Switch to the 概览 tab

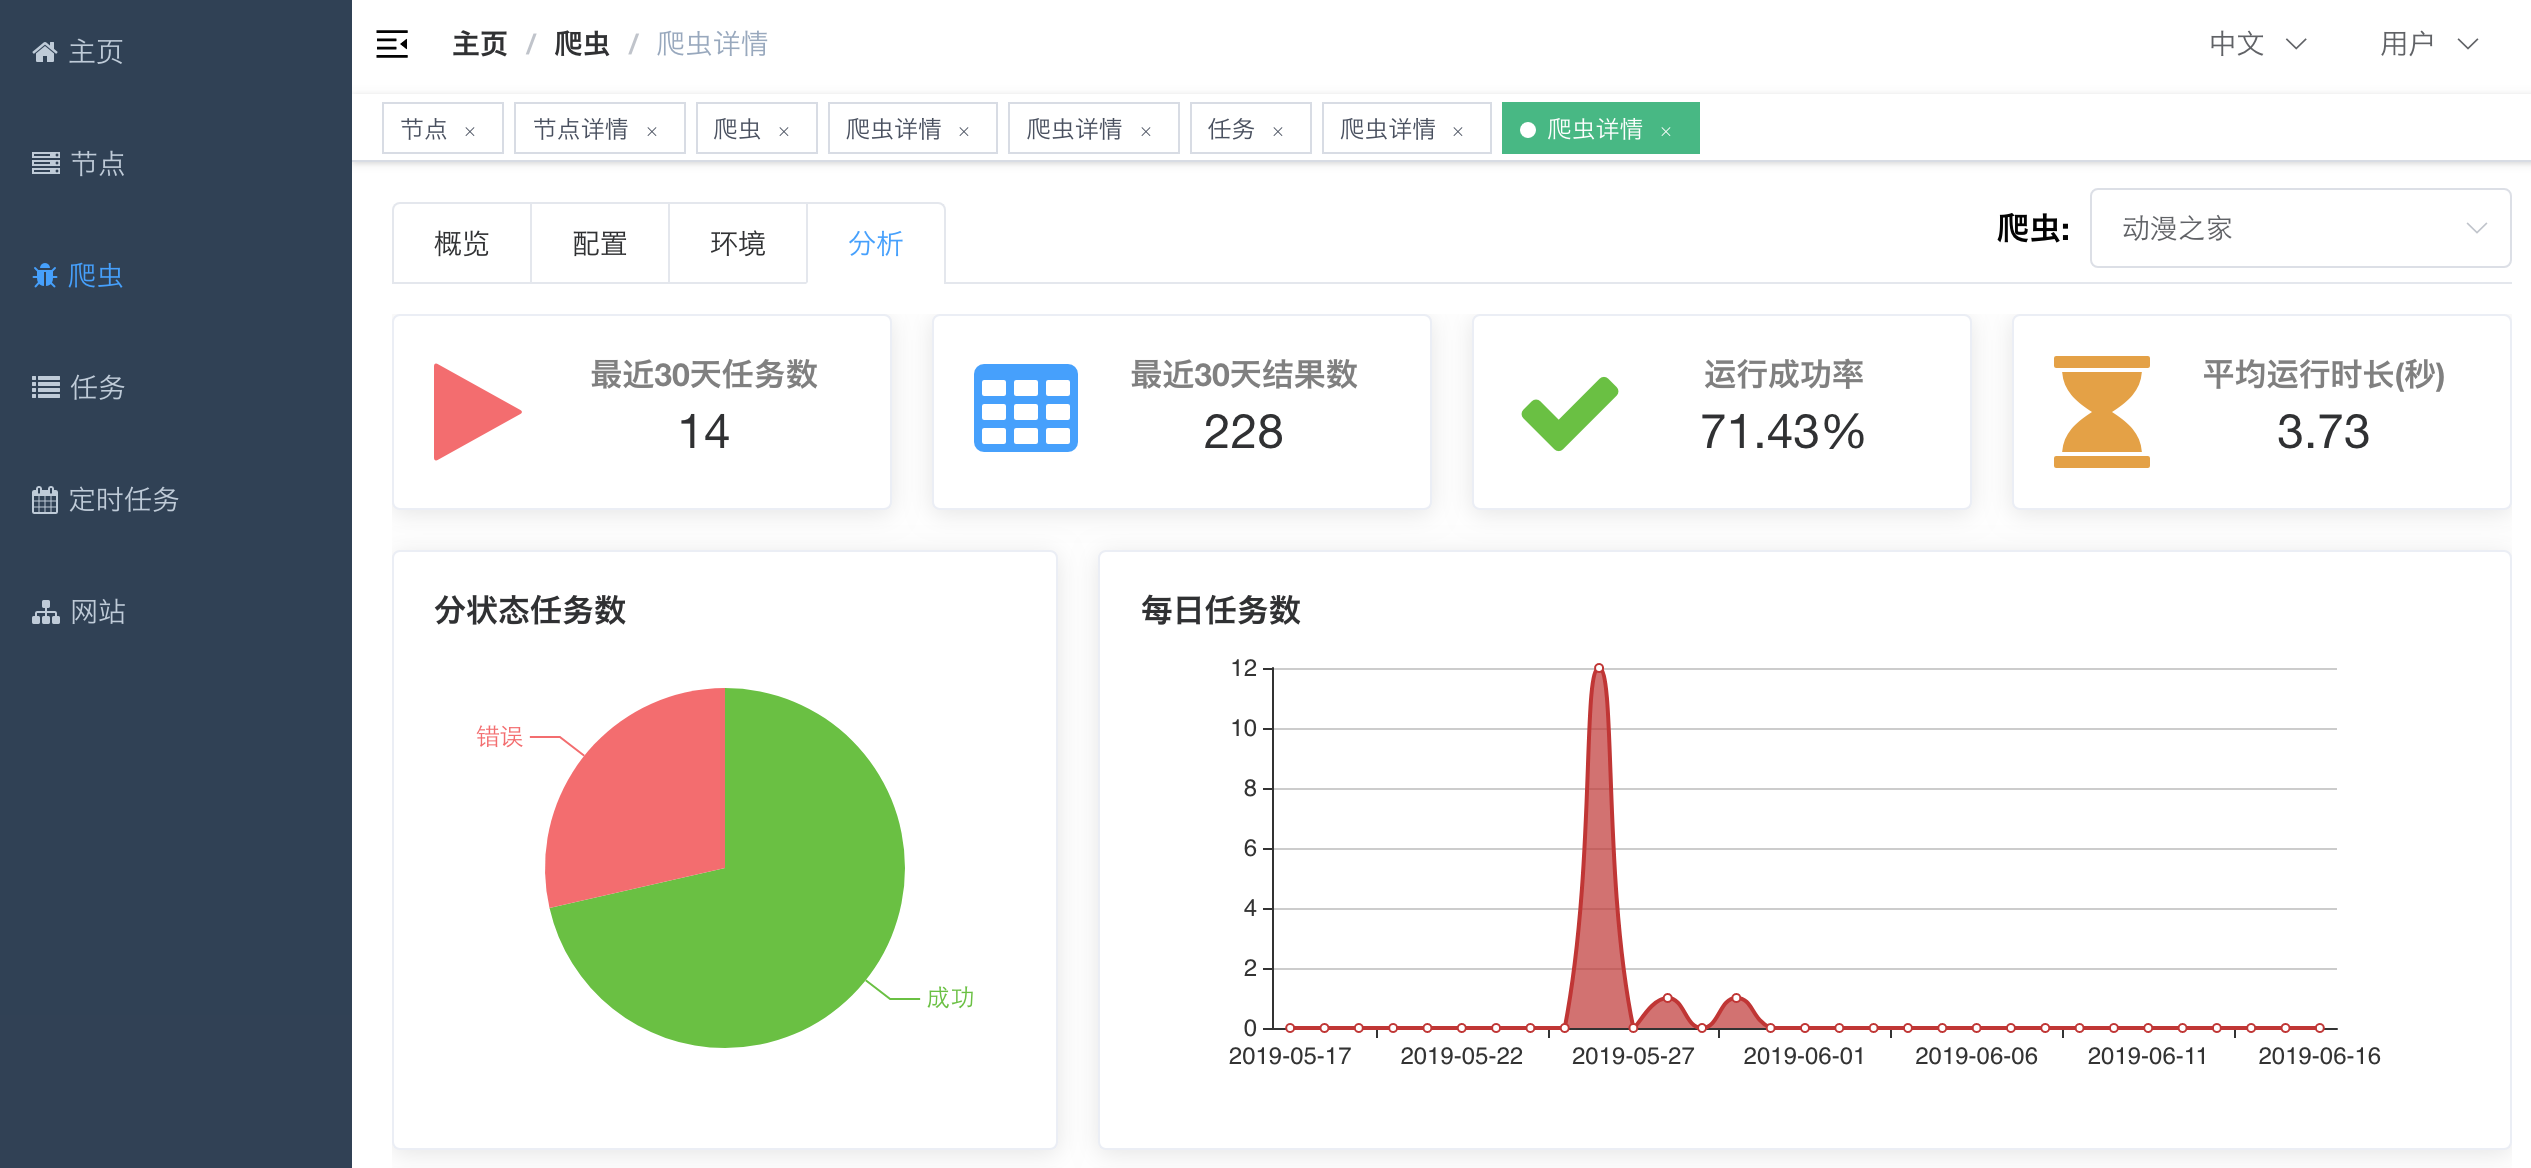click(461, 243)
